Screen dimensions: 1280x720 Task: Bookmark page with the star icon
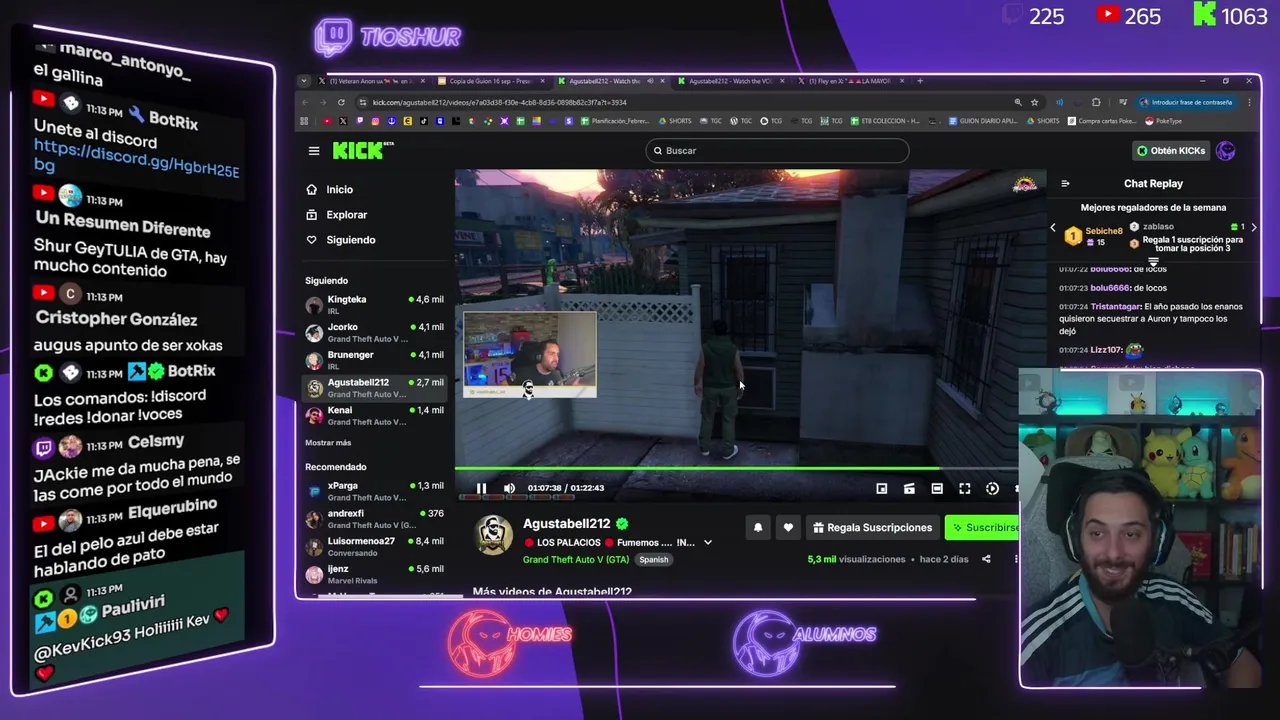click(1034, 102)
